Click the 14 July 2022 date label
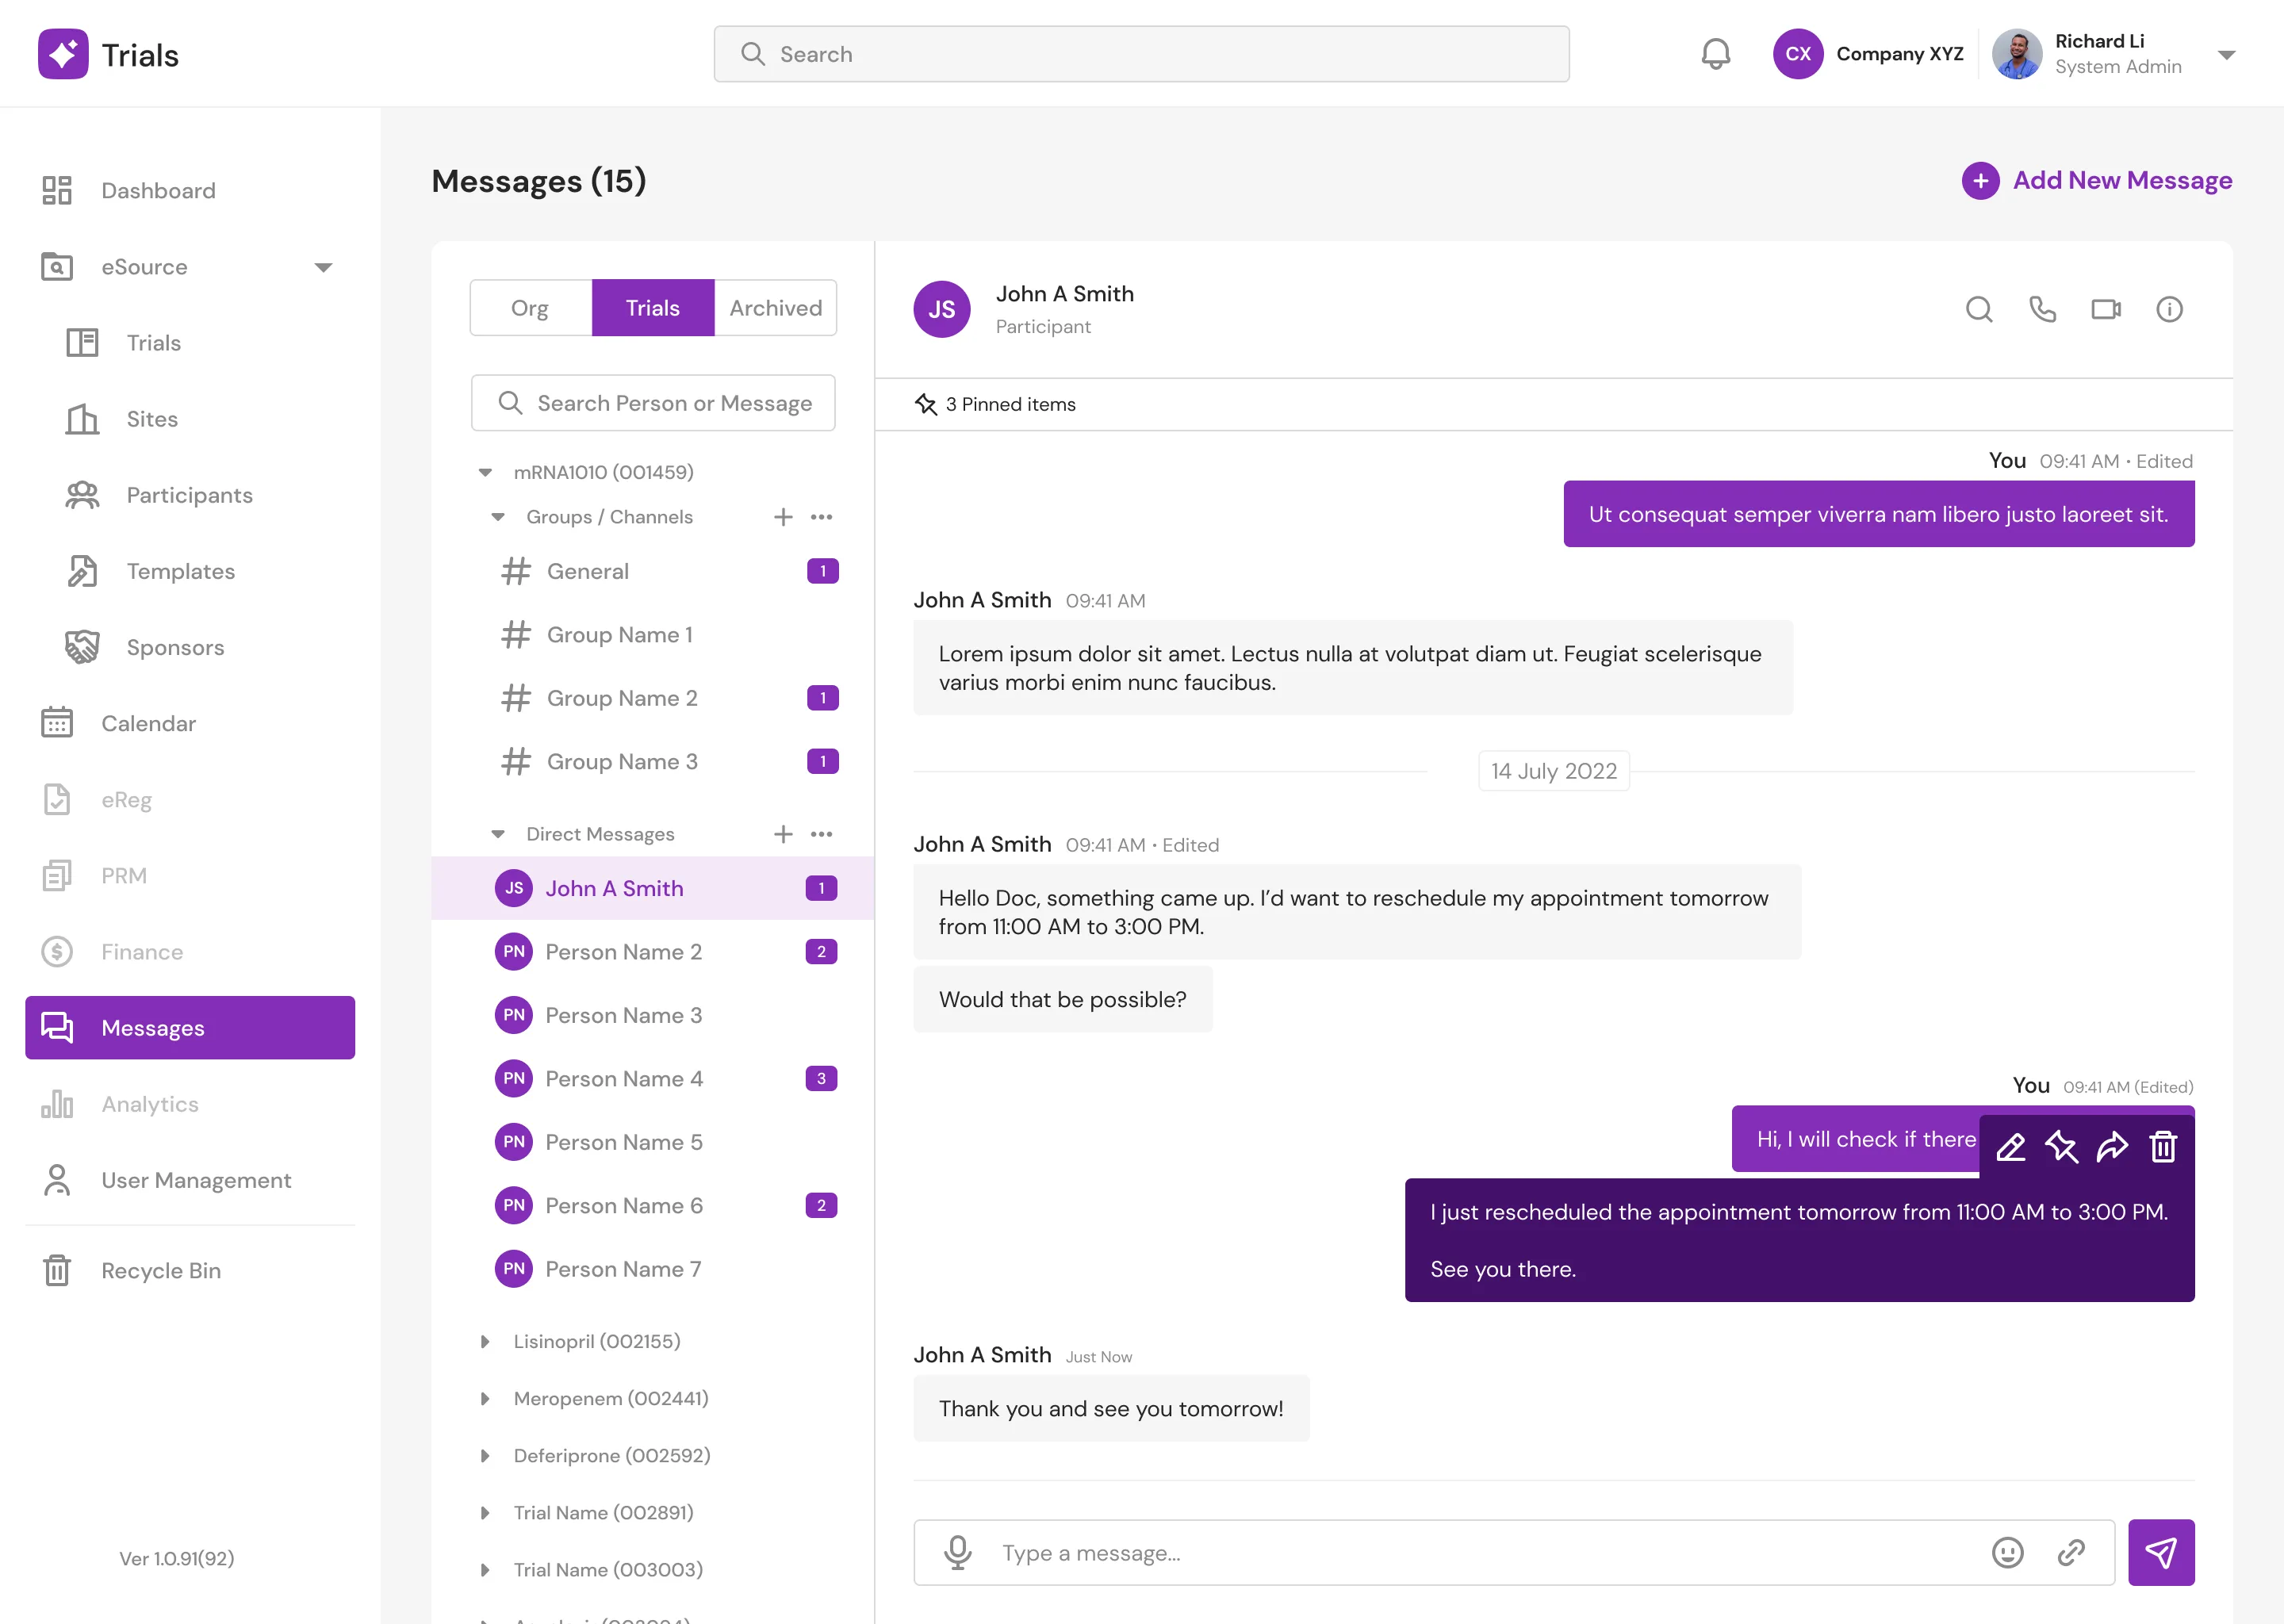 point(1554,771)
